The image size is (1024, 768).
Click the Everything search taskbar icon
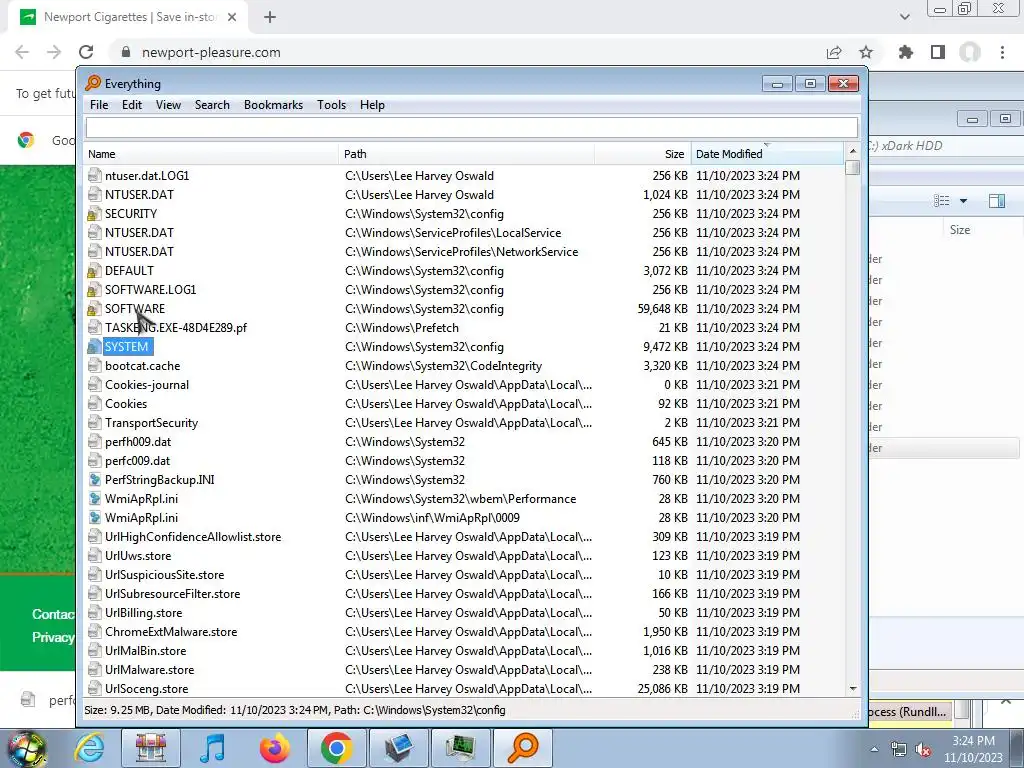(x=522, y=748)
